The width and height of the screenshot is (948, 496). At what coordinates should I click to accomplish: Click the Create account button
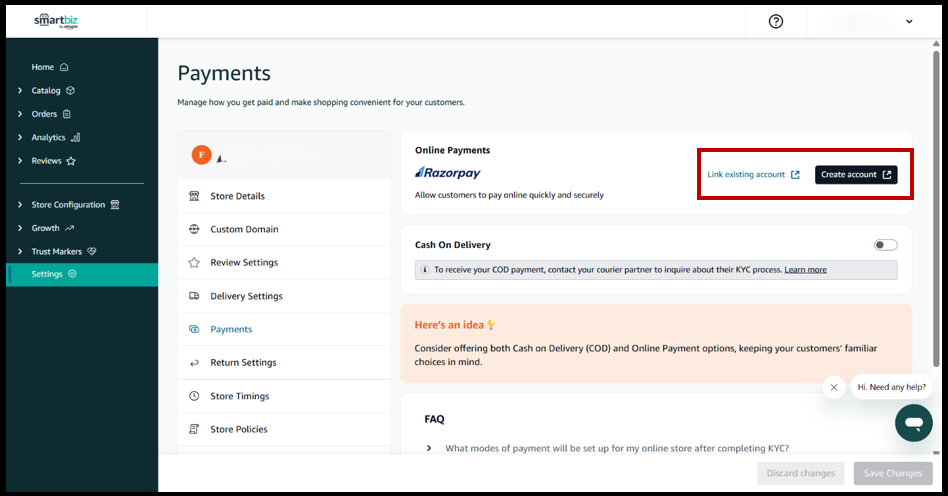[855, 175]
